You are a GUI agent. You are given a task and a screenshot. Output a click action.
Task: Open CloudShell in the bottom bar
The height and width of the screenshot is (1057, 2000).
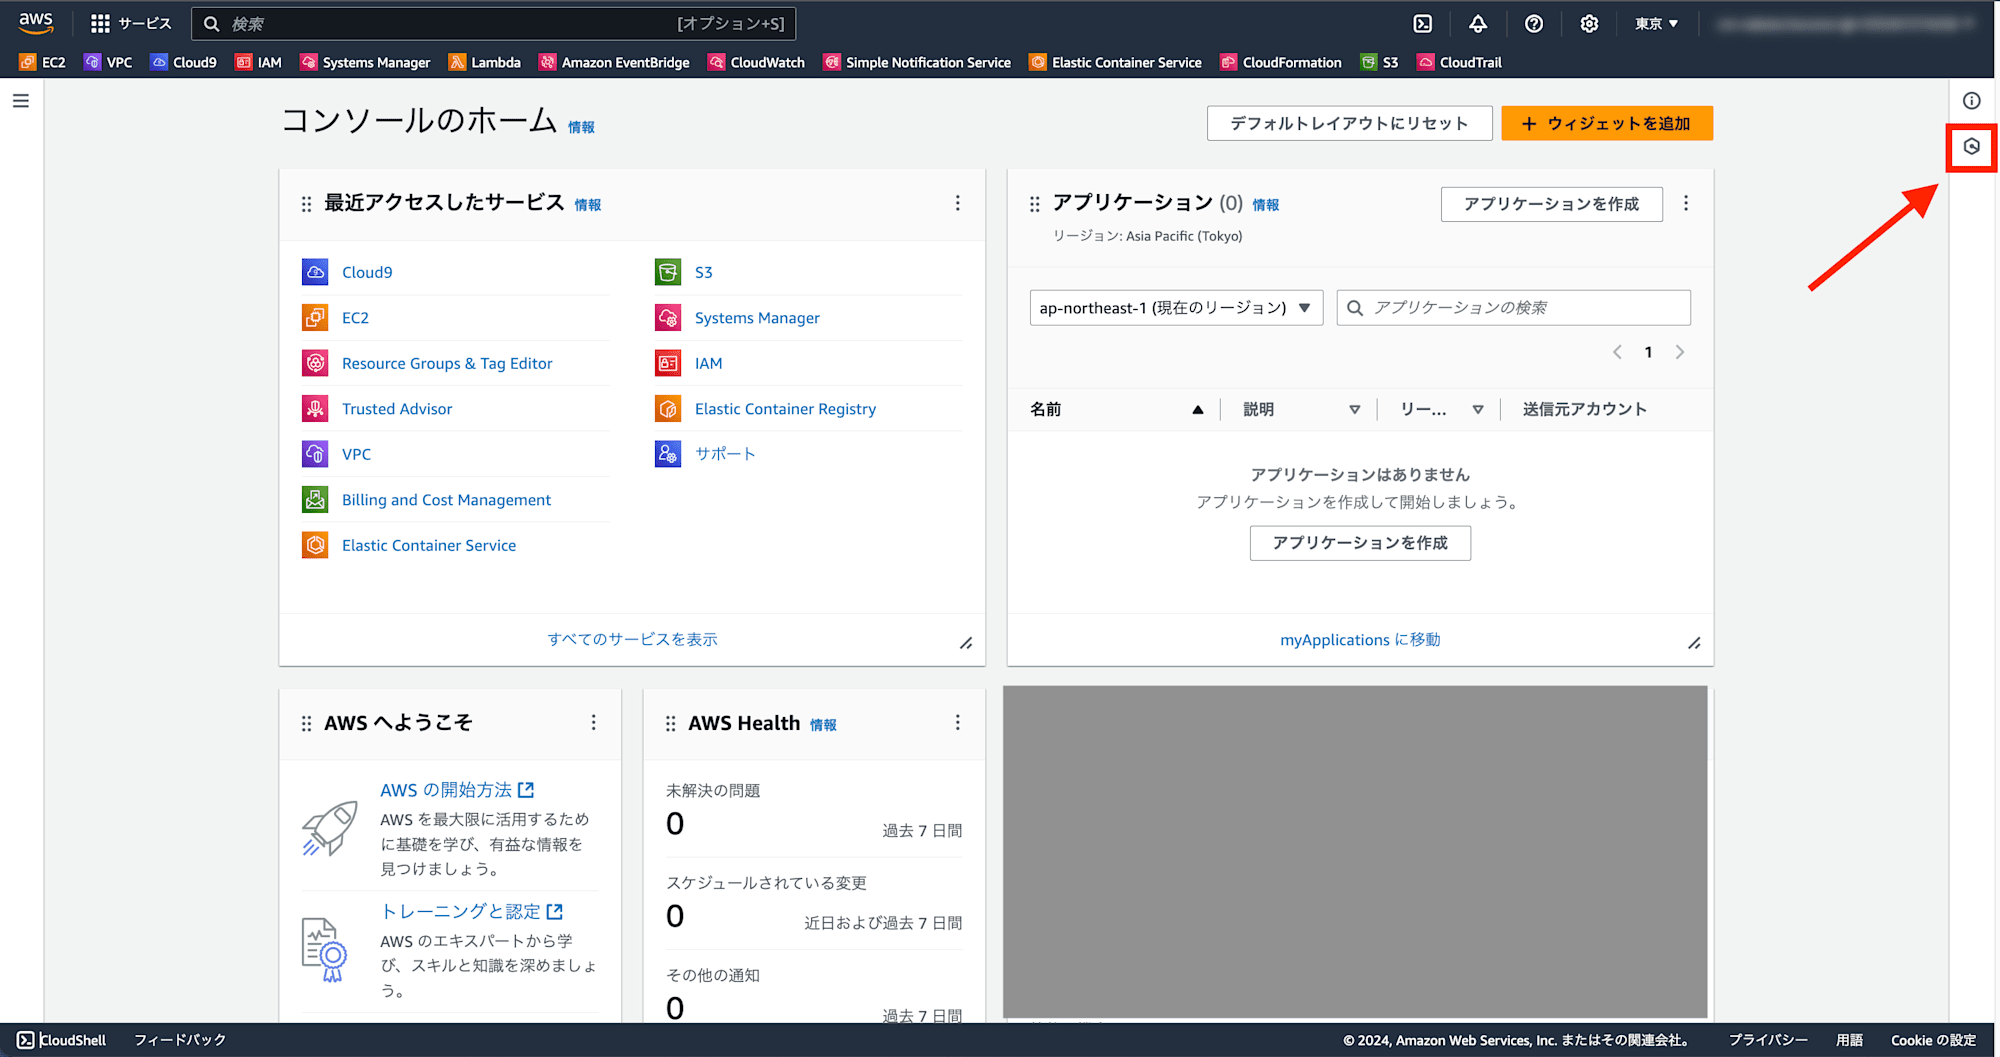click(62, 1040)
